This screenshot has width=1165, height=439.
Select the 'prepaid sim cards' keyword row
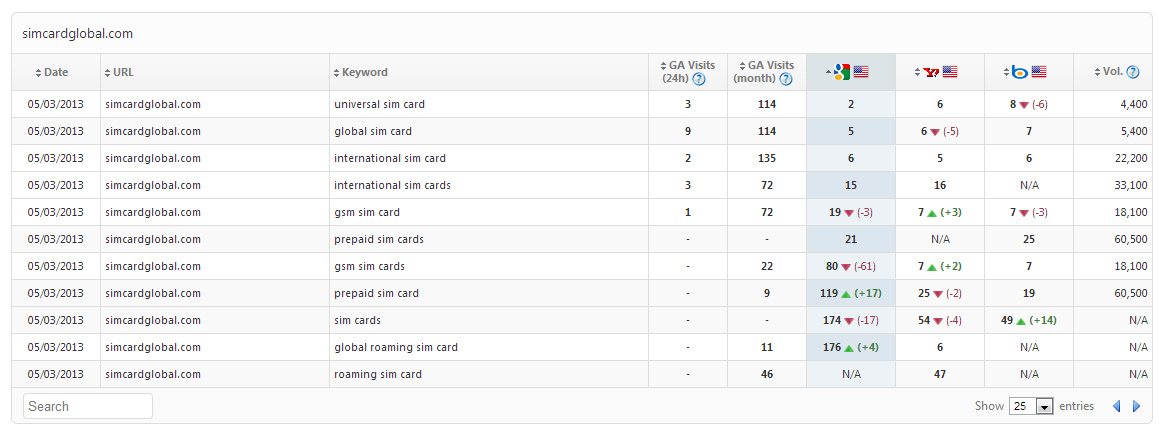click(379, 239)
